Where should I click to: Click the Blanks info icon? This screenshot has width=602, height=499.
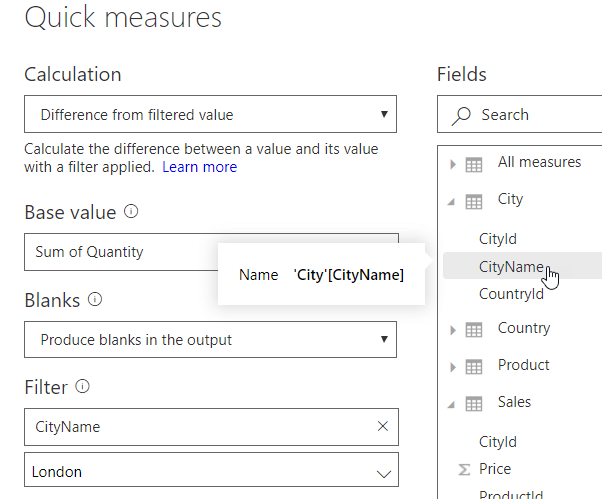click(96, 299)
